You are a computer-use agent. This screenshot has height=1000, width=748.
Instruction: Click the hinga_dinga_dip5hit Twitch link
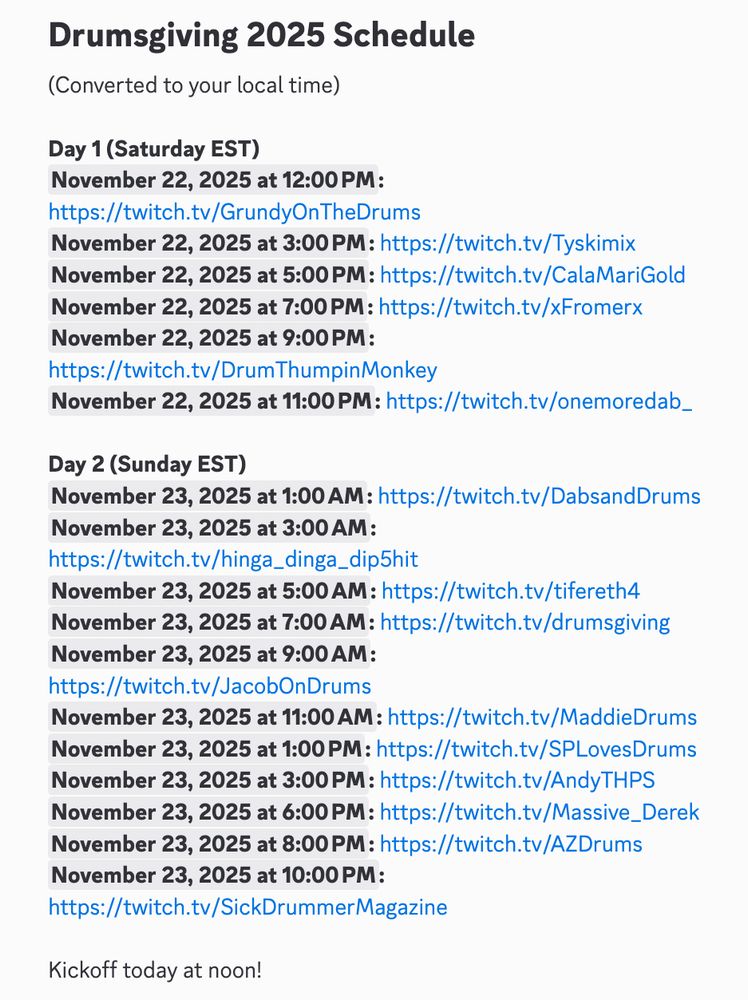point(233,559)
